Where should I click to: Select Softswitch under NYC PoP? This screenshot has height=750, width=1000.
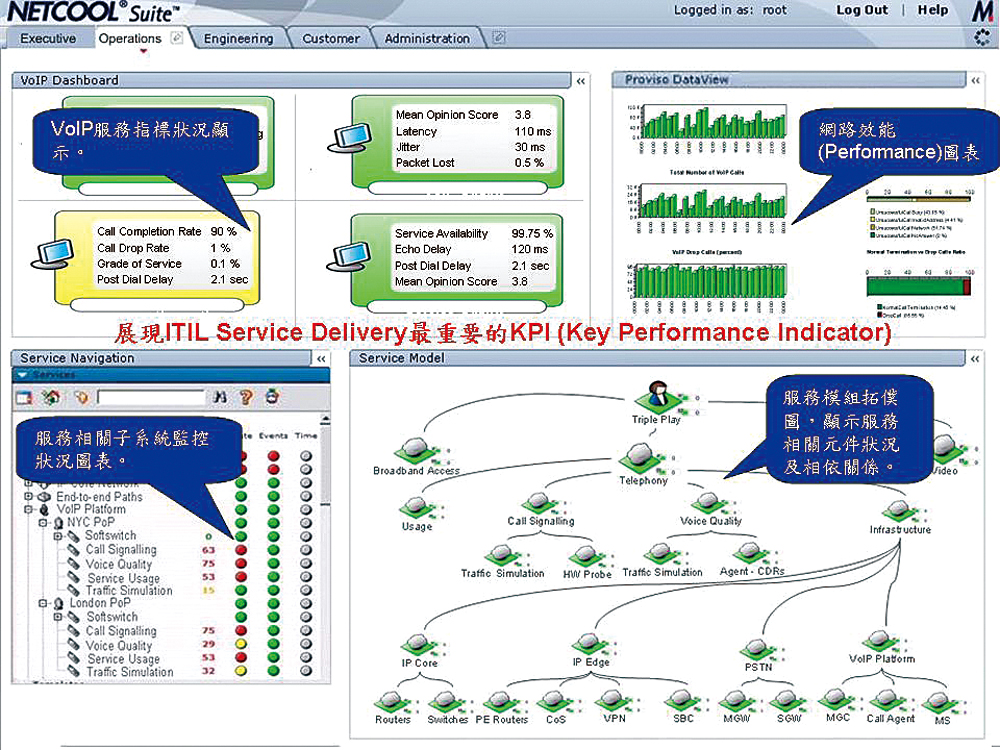(110, 536)
